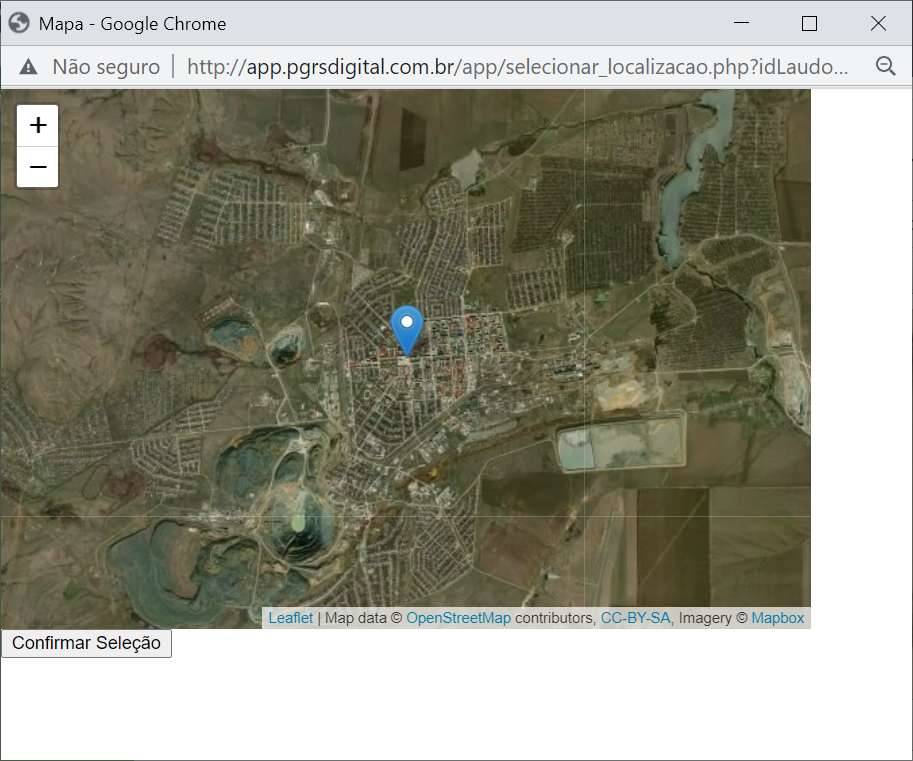Visit the Mapbox imagery link
This screenshot has width=913, height=761.
point(777,618)
